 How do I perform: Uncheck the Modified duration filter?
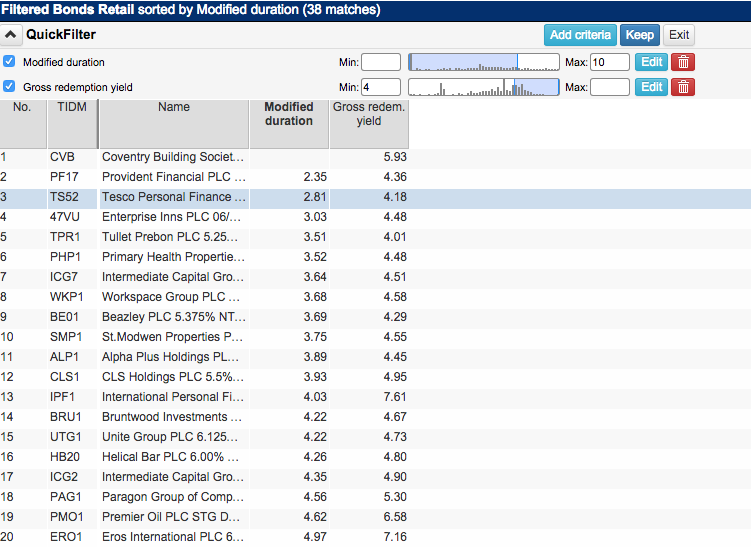pos(9,62)
